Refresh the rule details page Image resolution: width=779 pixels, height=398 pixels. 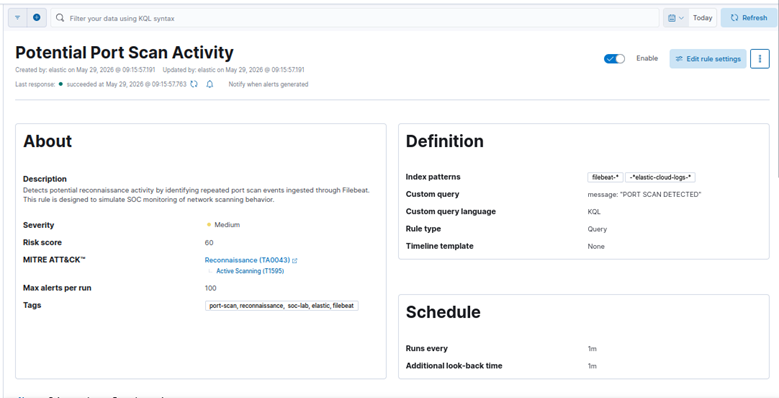pyautogui.click(x=749, y=18)
